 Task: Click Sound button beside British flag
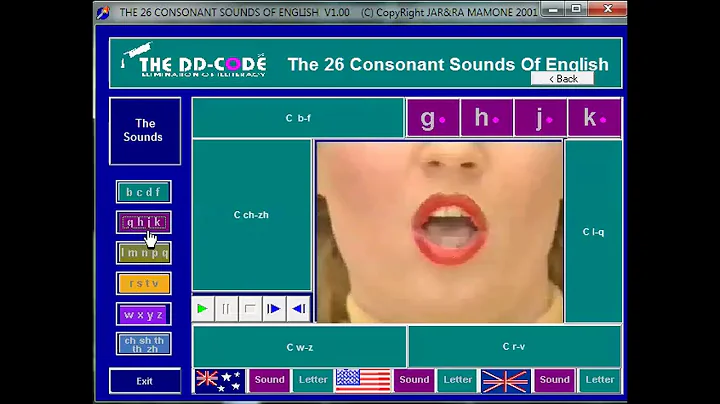[554, 380]
